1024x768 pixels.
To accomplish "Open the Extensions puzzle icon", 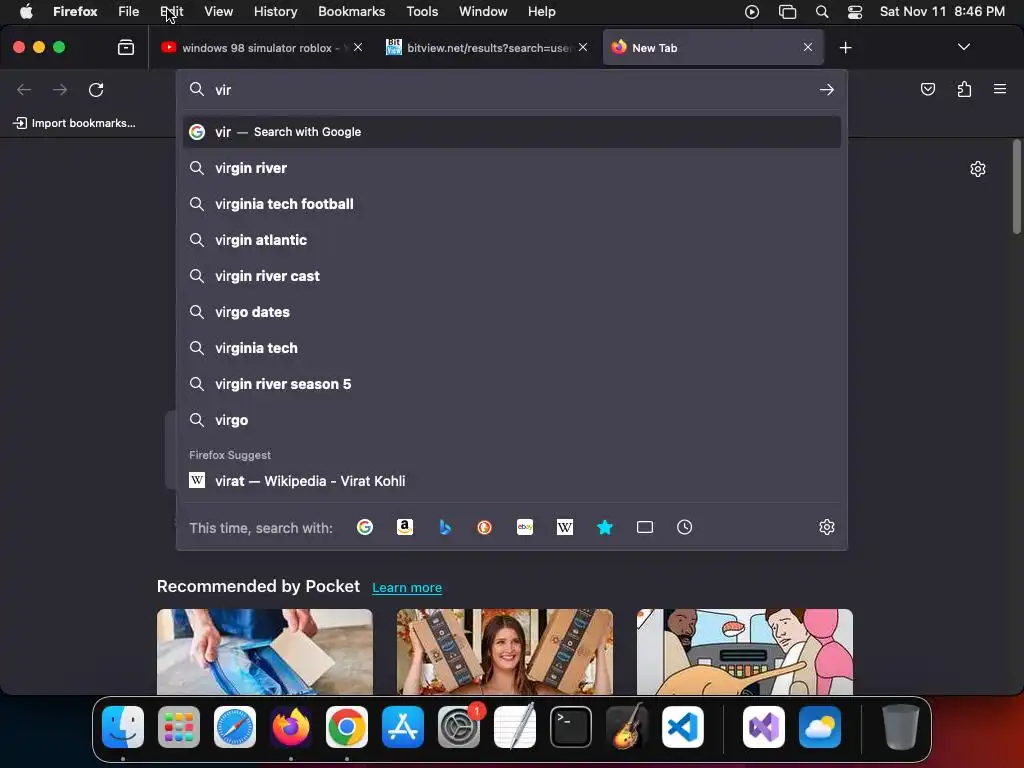I will point(964,89).
